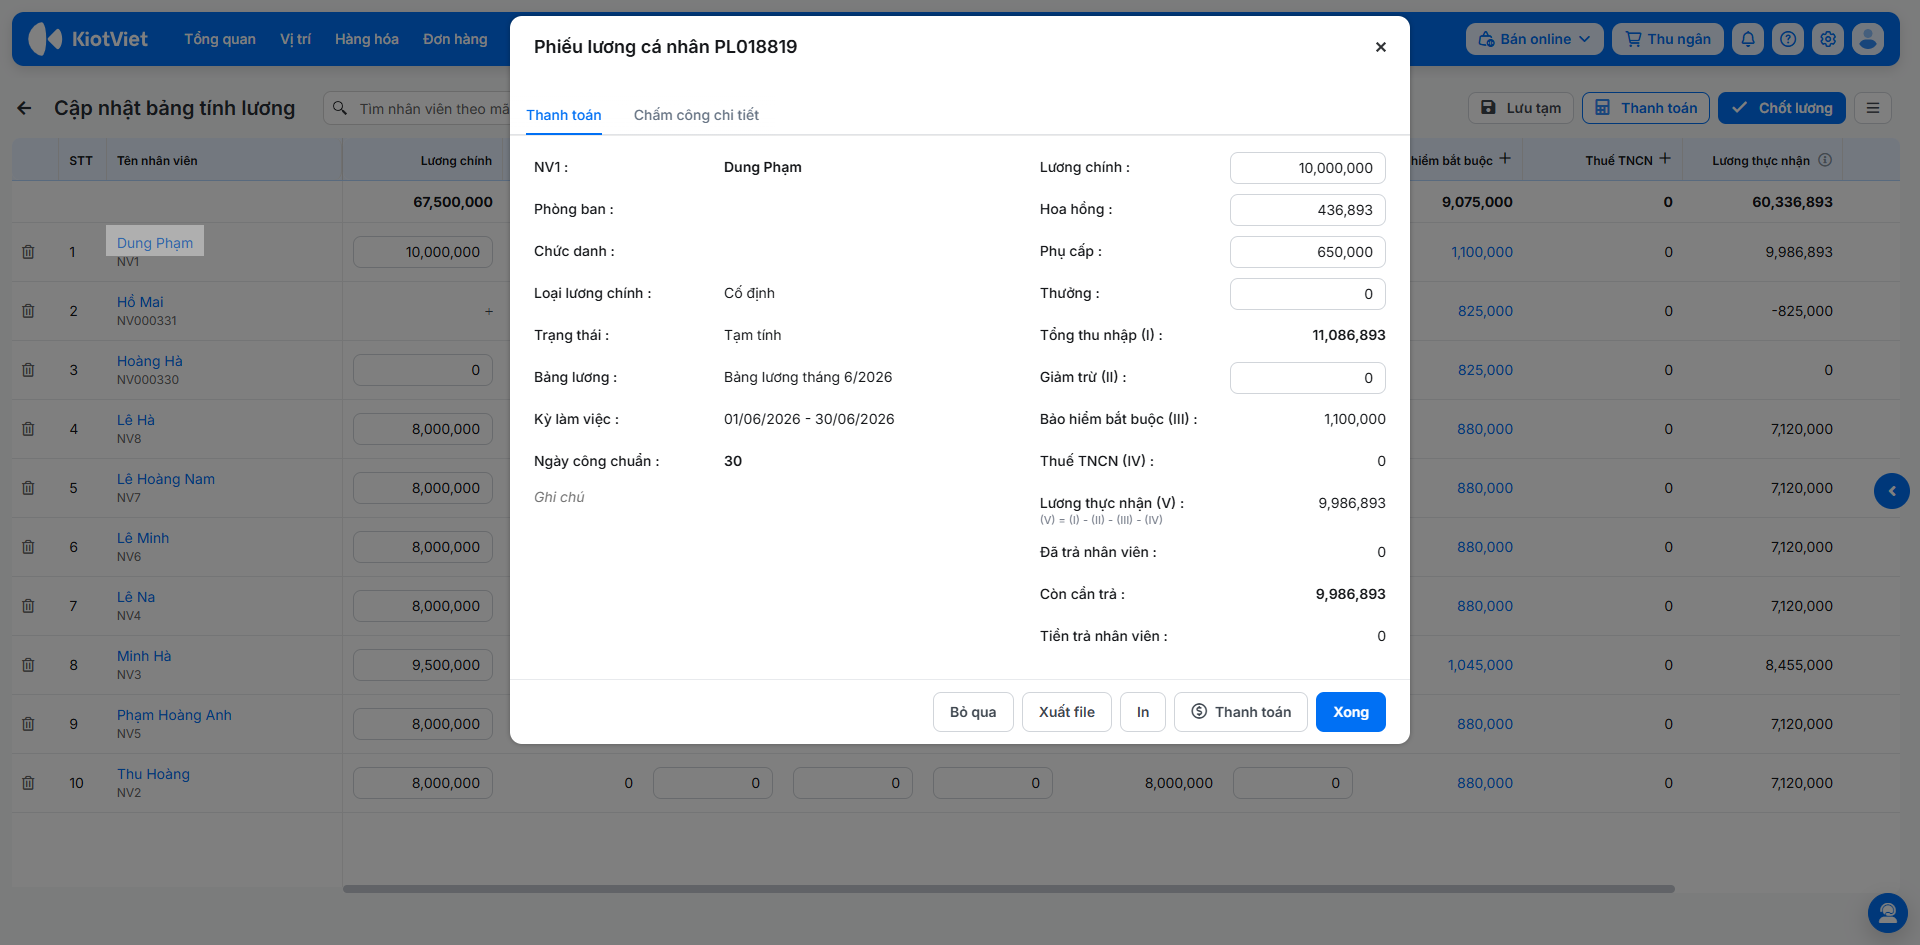Screen dimensions: 1920x945
Task: Open Đơn hàng menu
Action: [455, 39]
